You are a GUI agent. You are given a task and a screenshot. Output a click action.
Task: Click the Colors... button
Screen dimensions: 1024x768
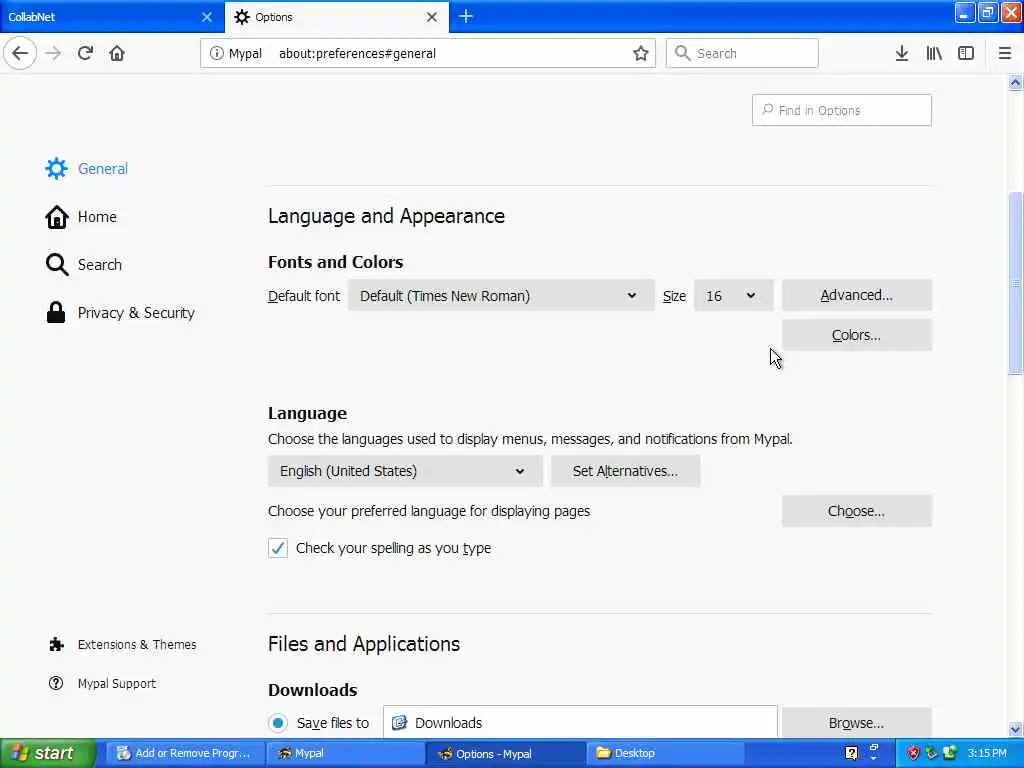pyautogui.click(x=856, y=335)
